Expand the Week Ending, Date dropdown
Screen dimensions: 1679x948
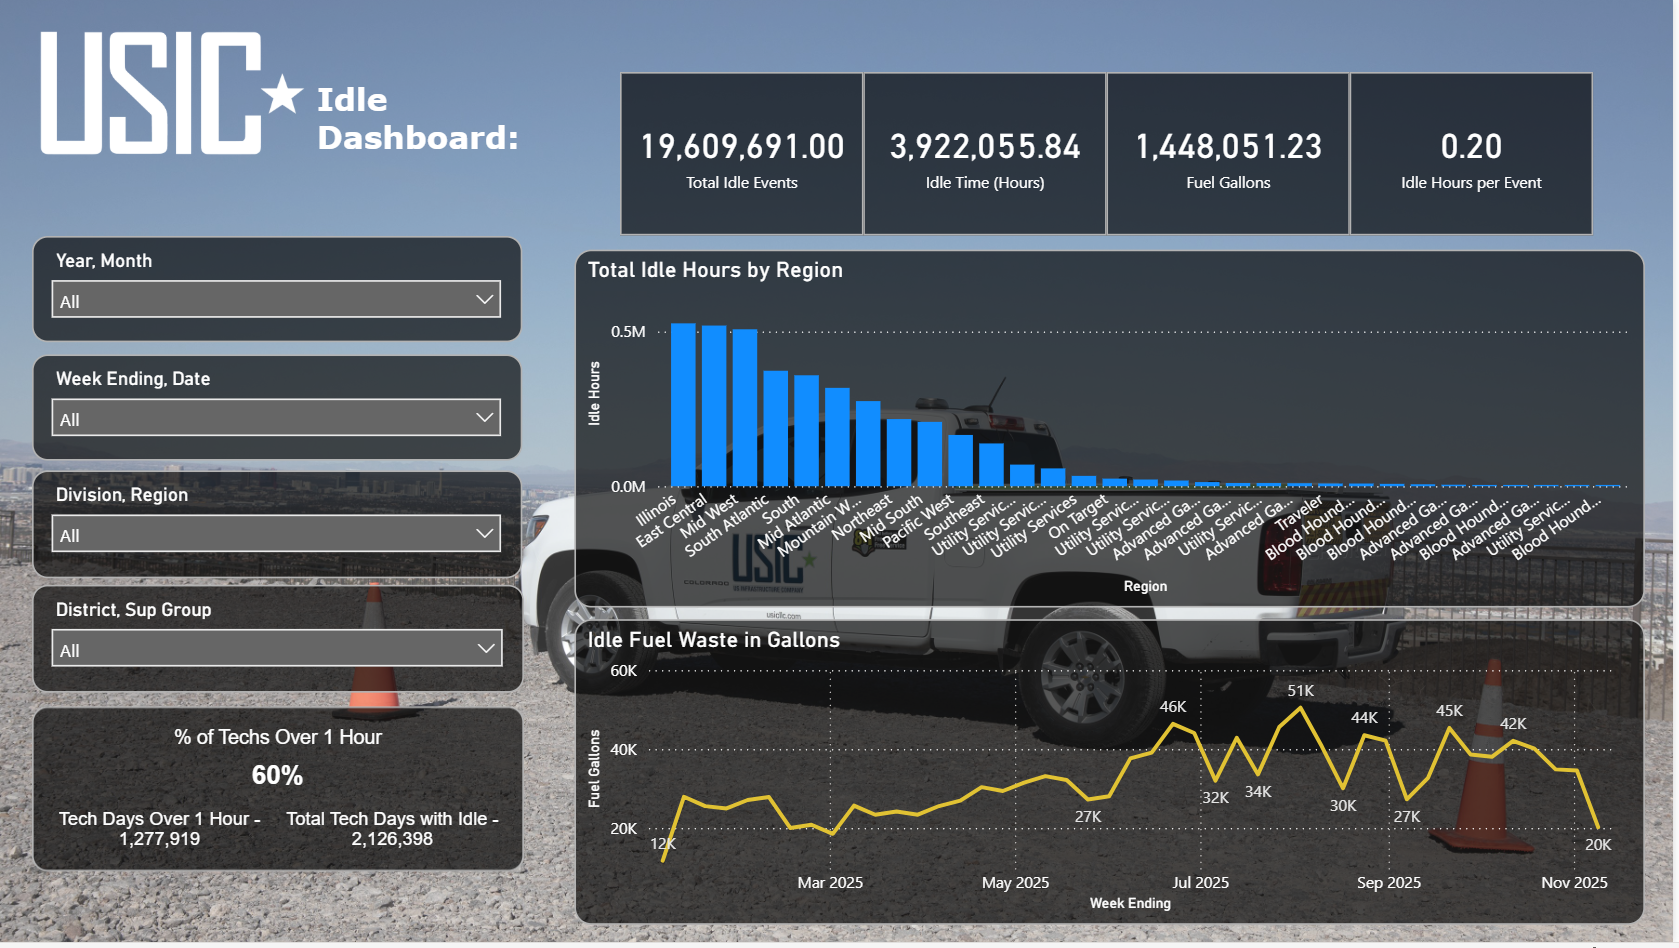277,417
